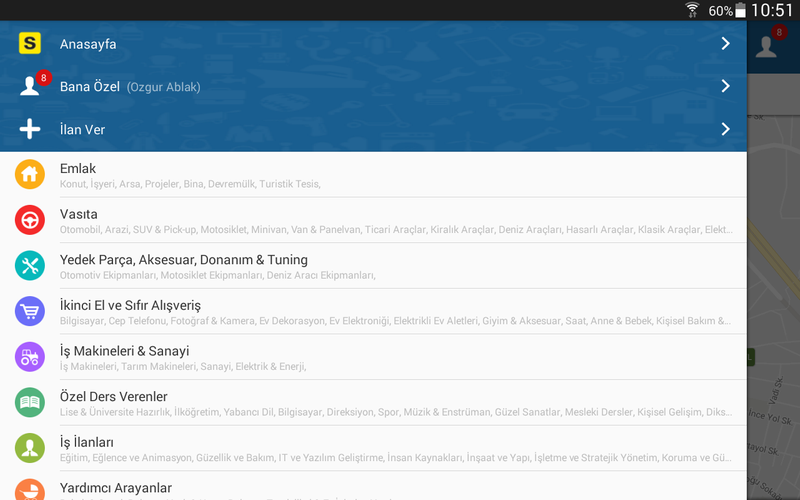Open the Bana Özel menu item

click(x=373, y=86)
